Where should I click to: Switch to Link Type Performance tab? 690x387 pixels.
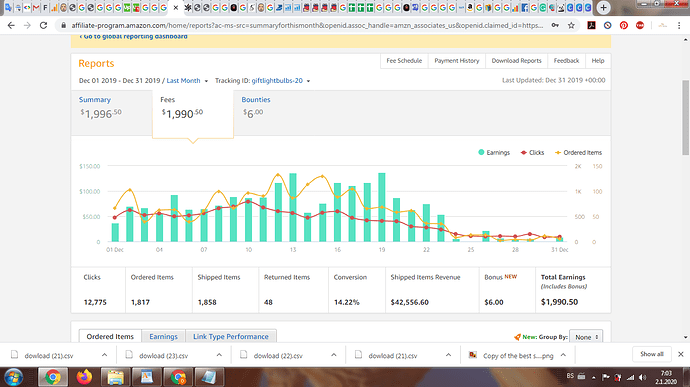[231, 336]
